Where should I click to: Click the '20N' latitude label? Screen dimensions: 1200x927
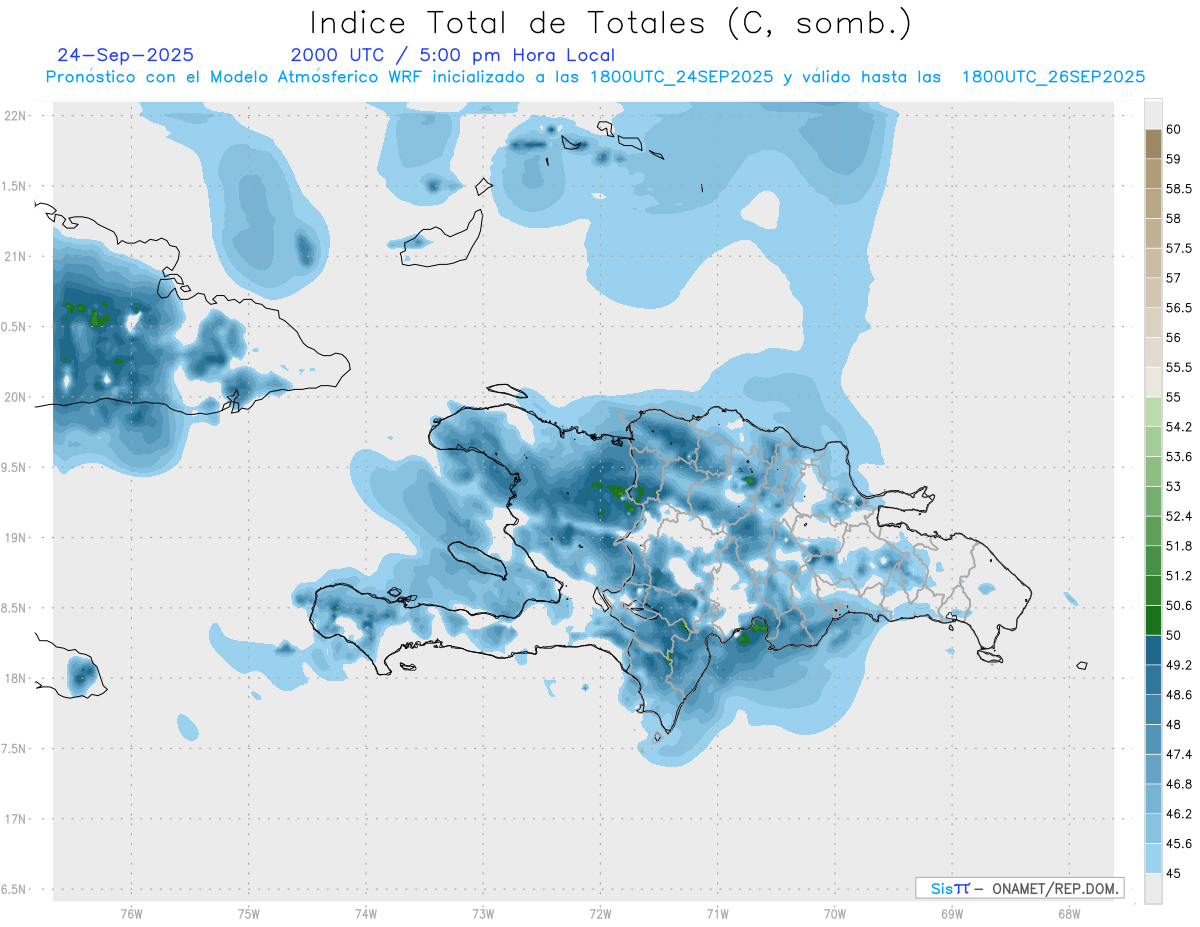click(16, 397)
